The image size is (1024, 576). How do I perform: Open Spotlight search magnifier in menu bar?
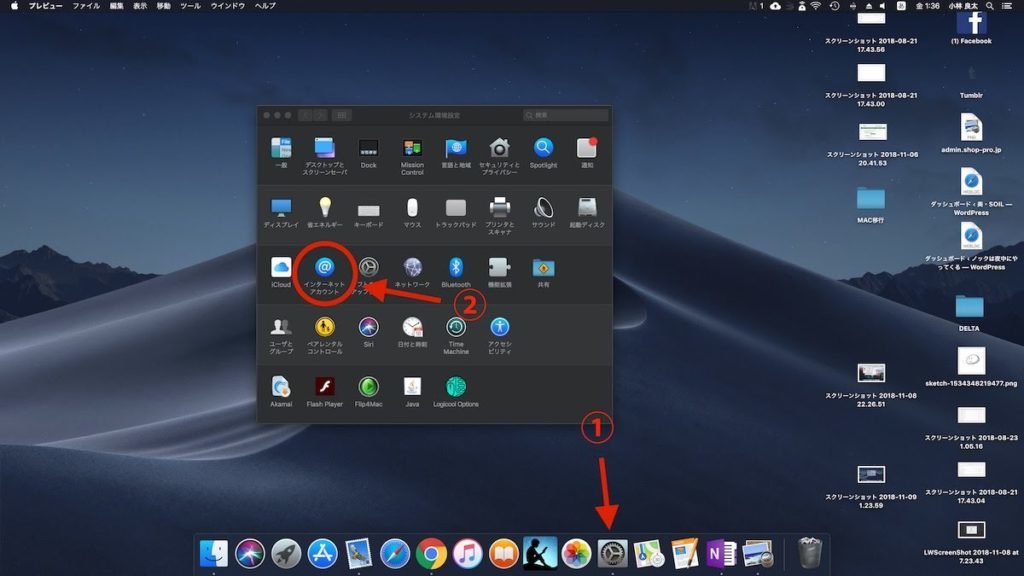(x=990, y=6)
